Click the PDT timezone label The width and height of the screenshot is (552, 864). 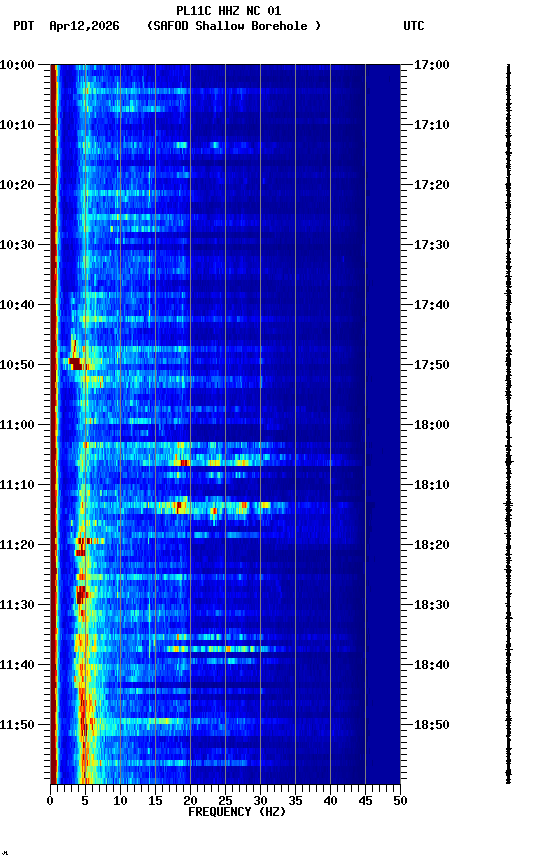click(24, 26)
